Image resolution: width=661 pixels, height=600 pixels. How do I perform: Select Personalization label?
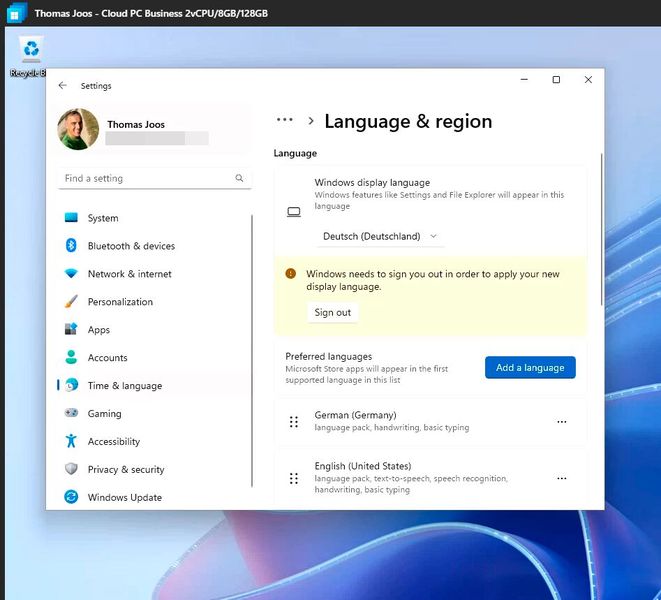point(120,302)
